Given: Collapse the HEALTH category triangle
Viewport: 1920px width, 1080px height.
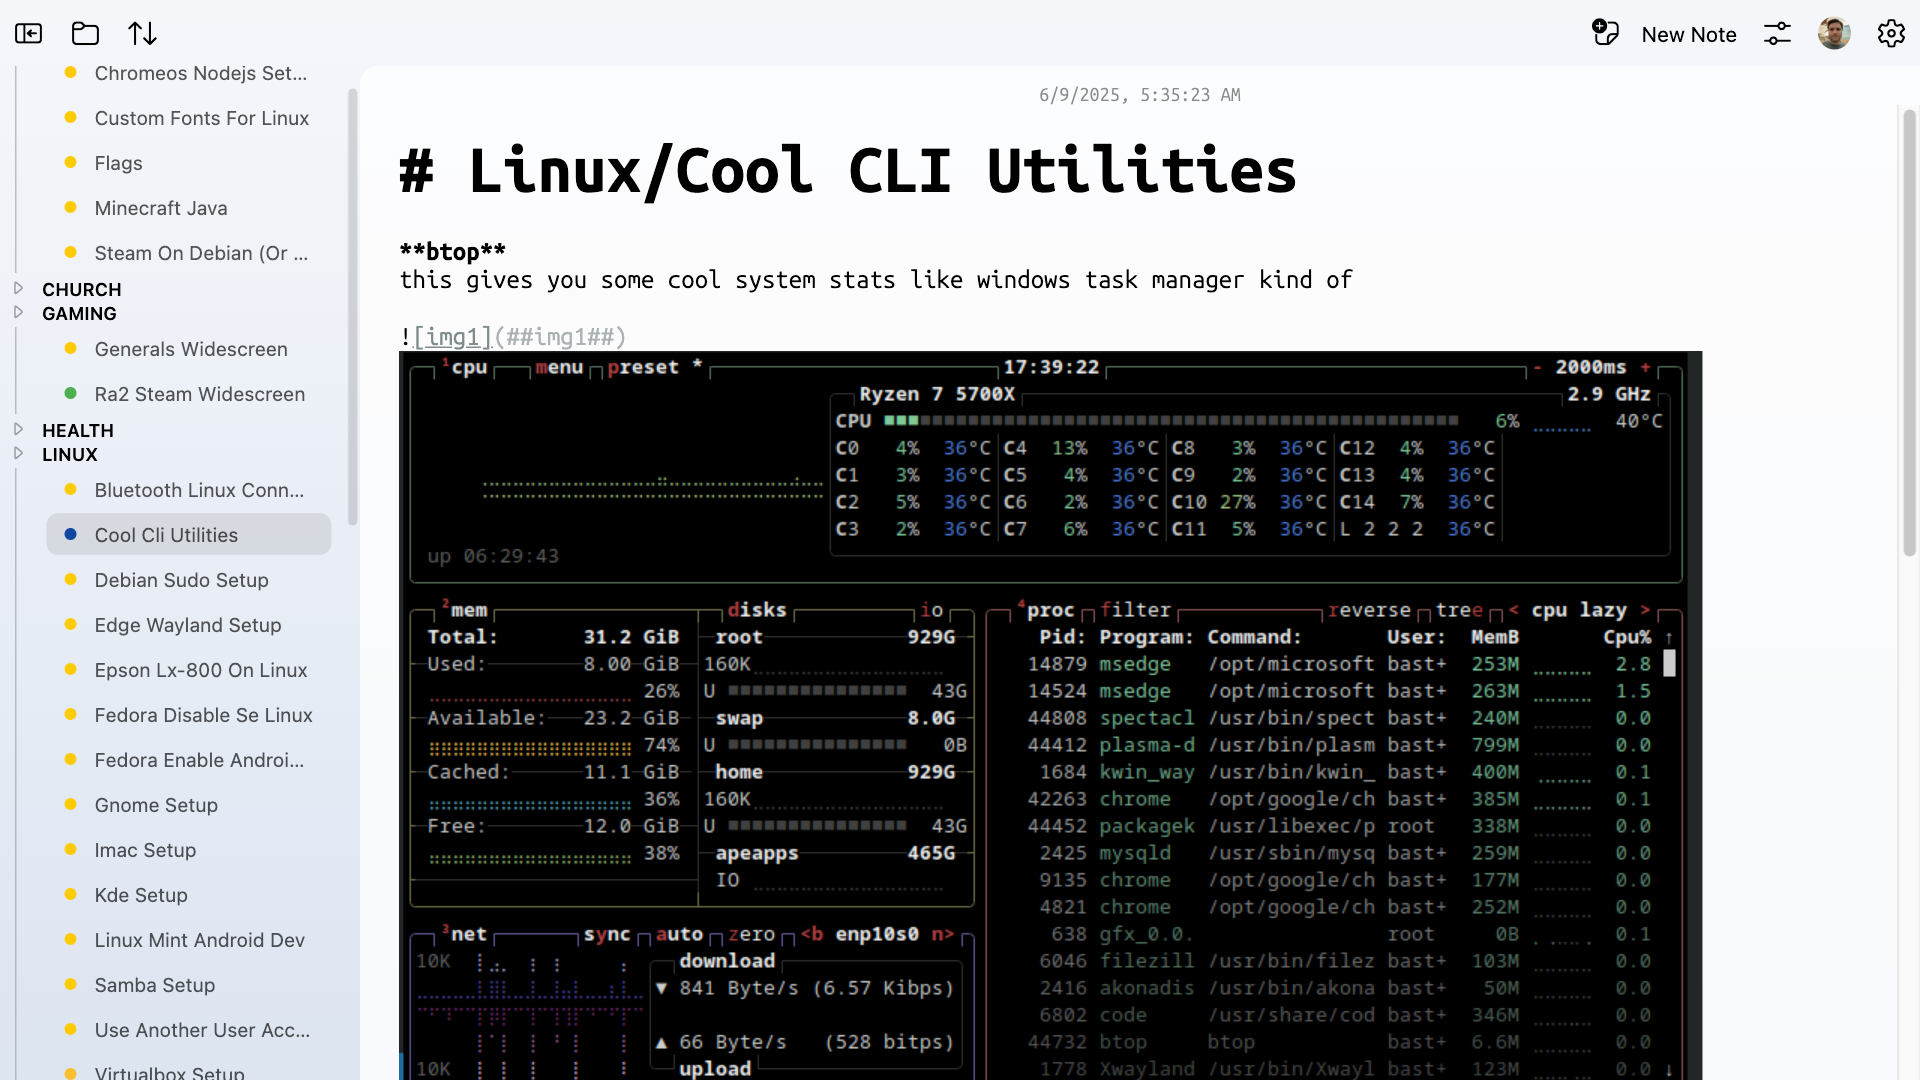Looking at the screenshot, I should (18, 429).
